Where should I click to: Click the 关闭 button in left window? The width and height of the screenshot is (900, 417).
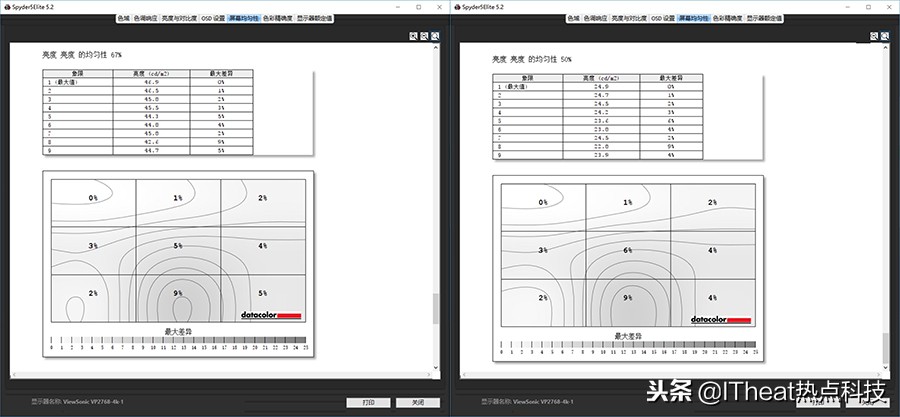coord(418,403)
